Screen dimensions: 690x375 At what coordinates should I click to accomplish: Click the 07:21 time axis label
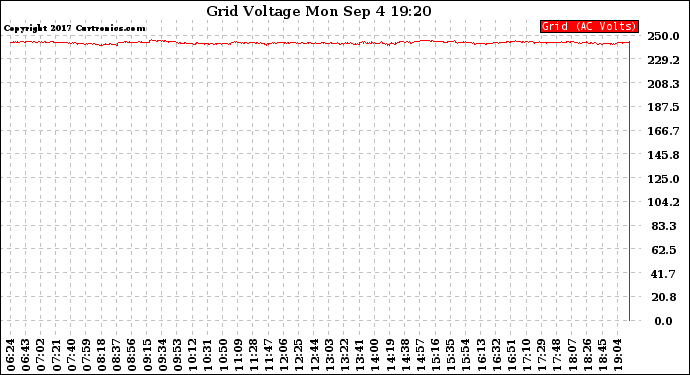[56, 355]
